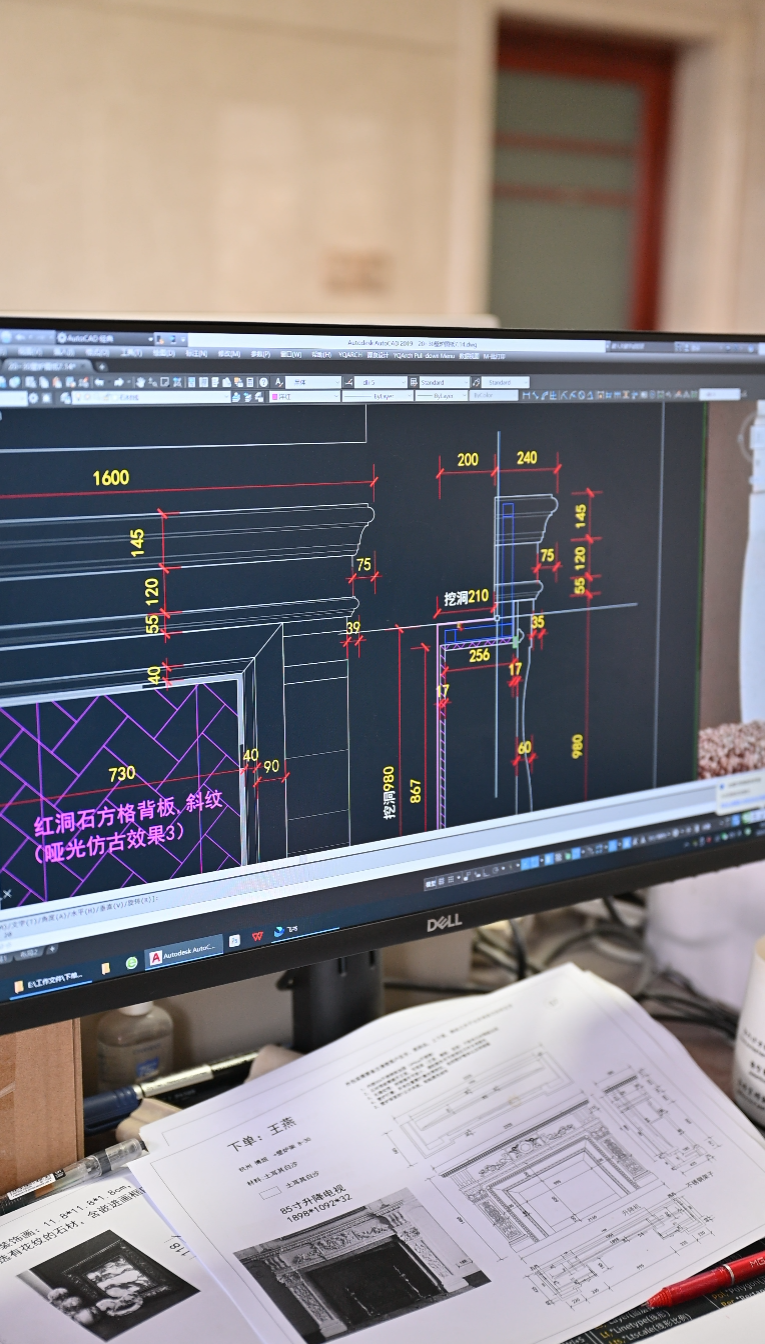This screenshot has height=1344, width=765.
Task: Switch to the open drawing file tab
Action: (46, 367)
